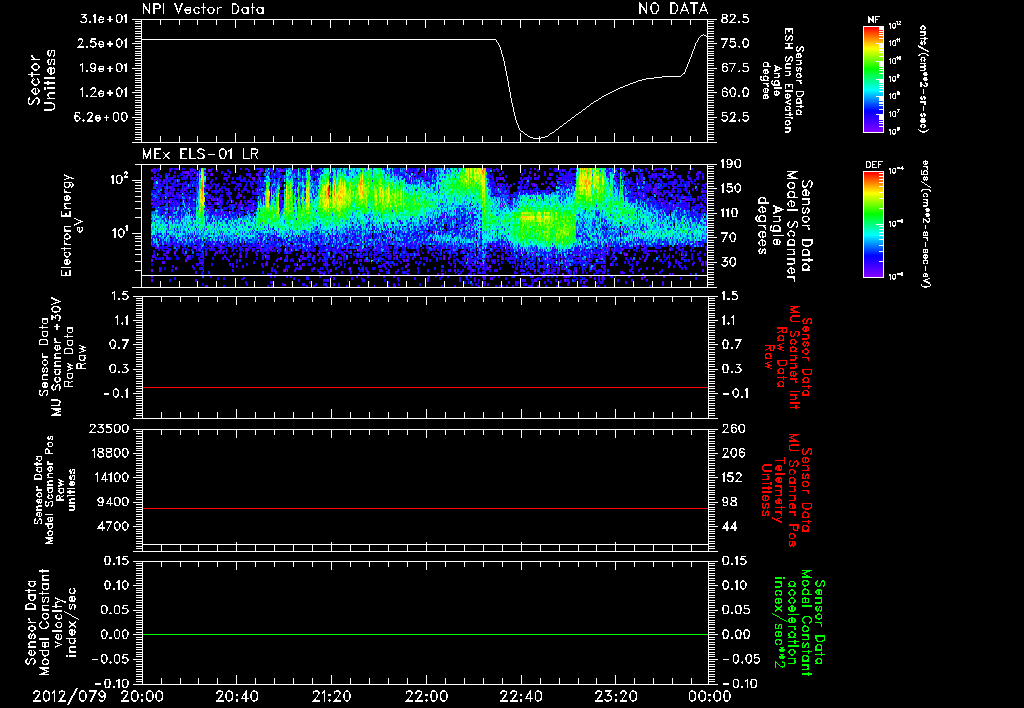Image resolution: width=1024 pixels, height=708 pixels.
Task: Click the 70 scanner angle tick
Action: (x=729, y=238)
